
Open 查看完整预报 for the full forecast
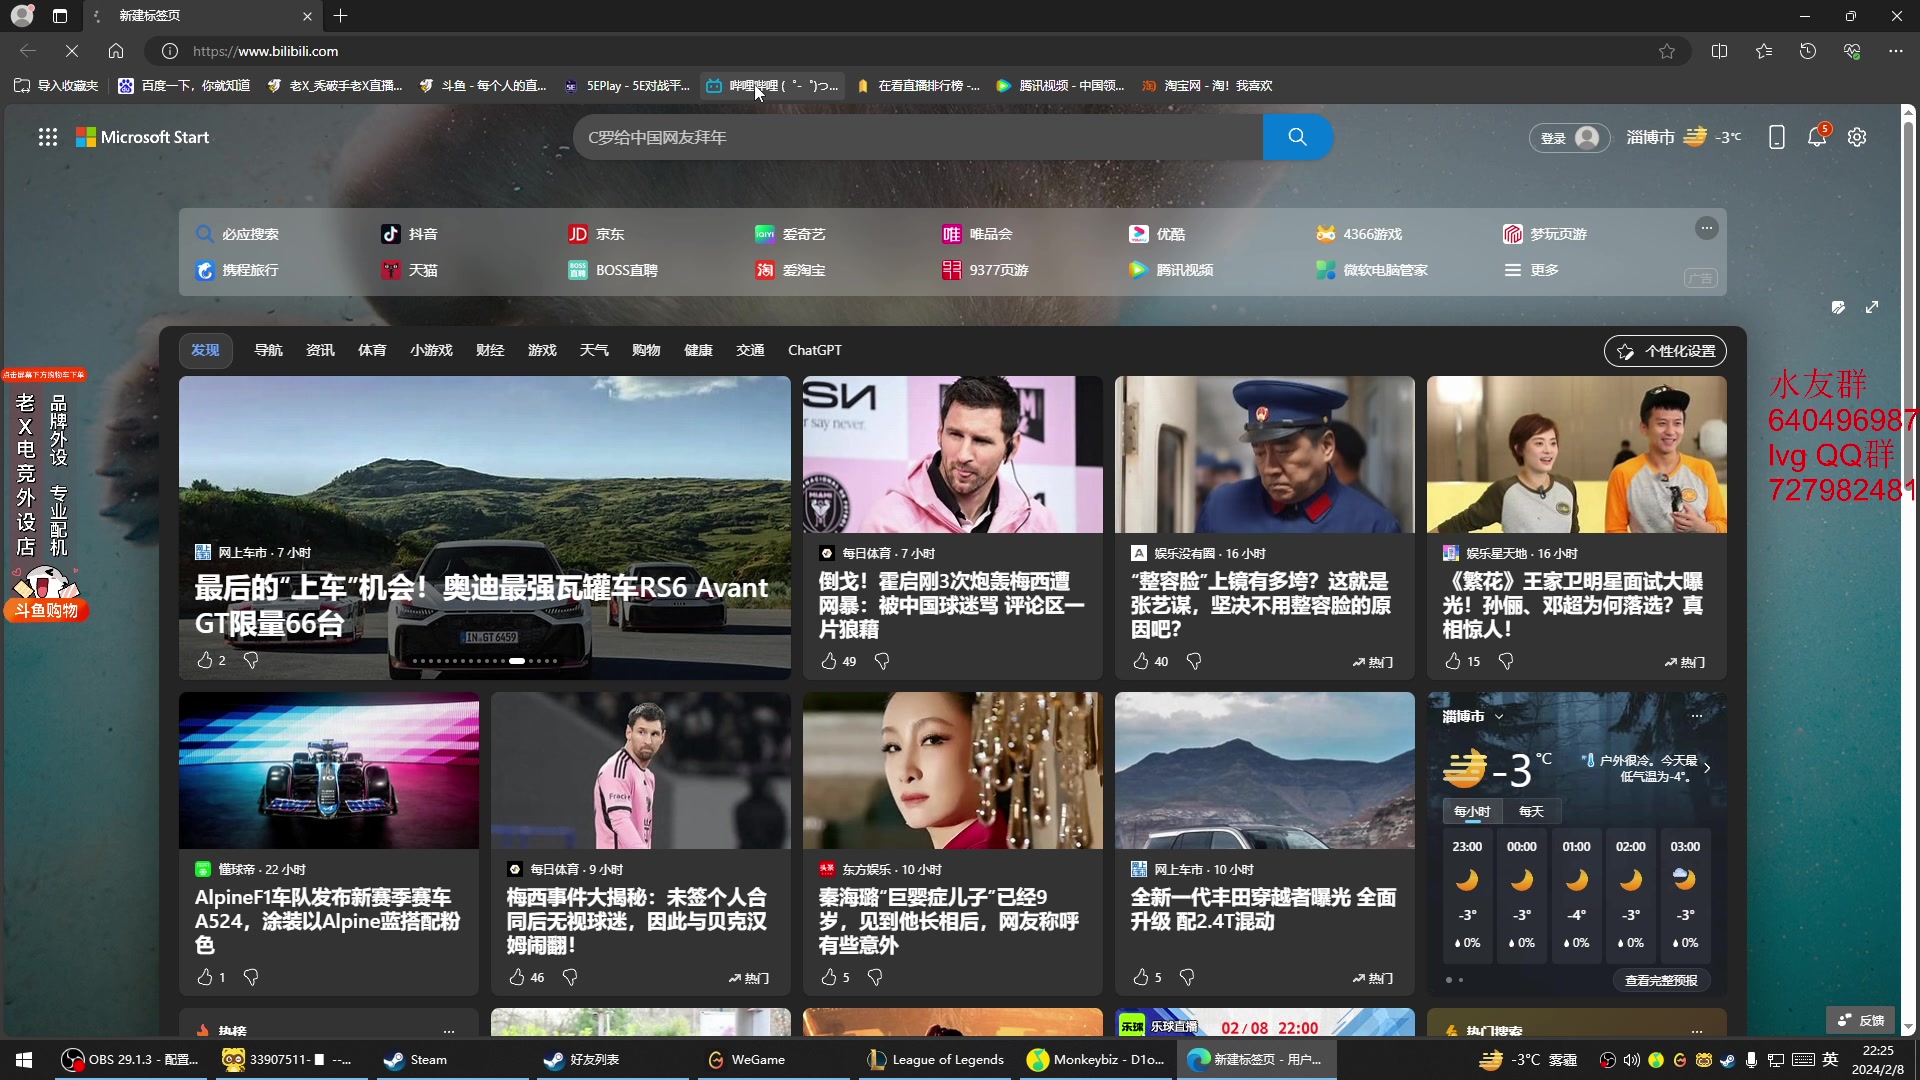point(1660,981)
